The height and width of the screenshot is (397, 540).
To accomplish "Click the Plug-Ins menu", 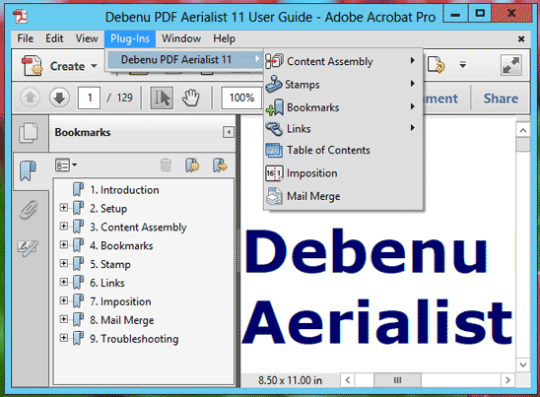I will coord(130,39).
